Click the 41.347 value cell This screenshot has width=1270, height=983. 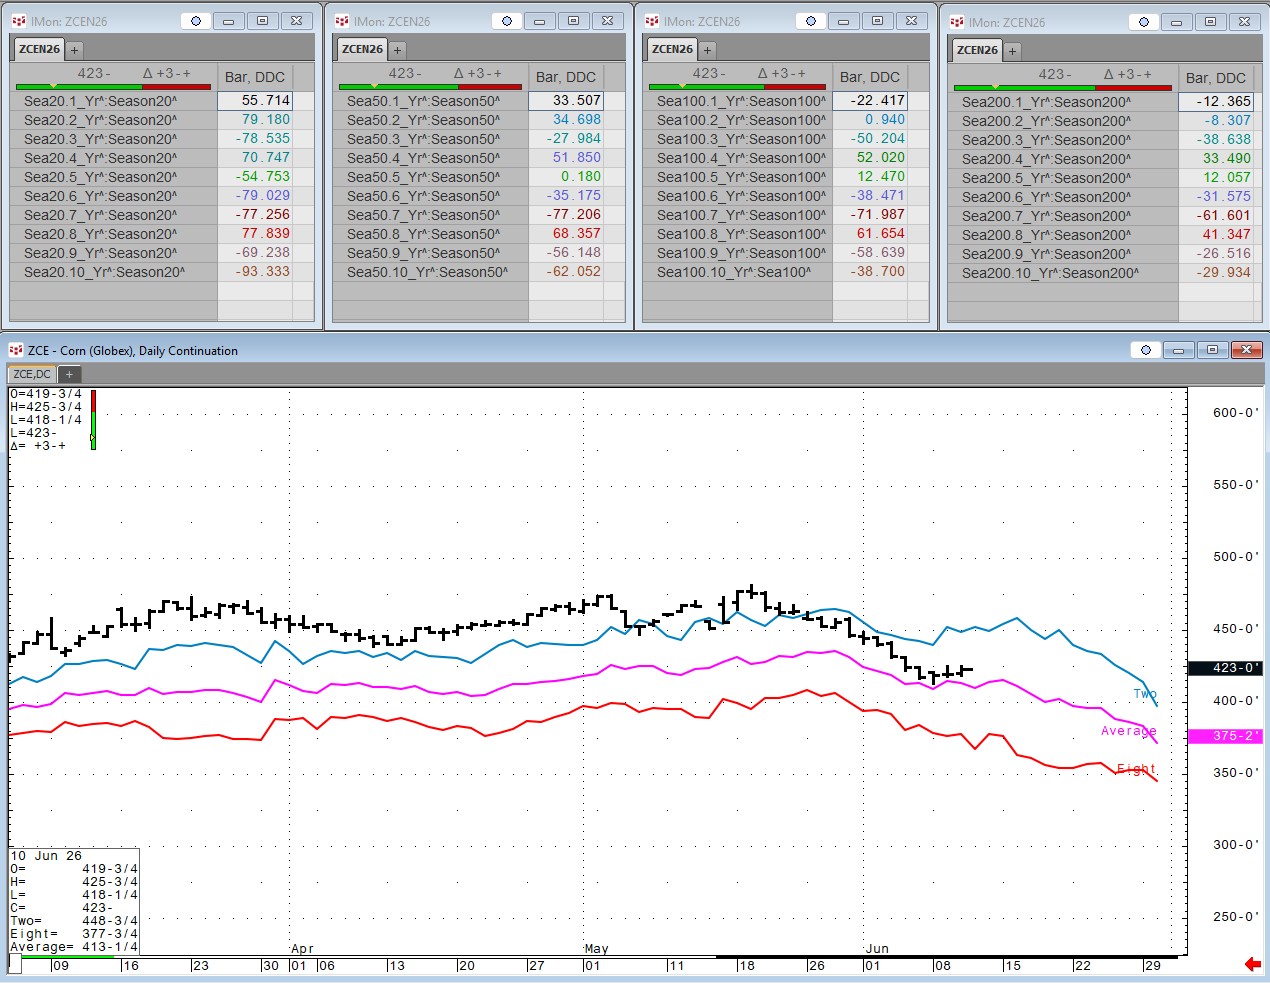pyautogui.click(x=1216, y=235)
